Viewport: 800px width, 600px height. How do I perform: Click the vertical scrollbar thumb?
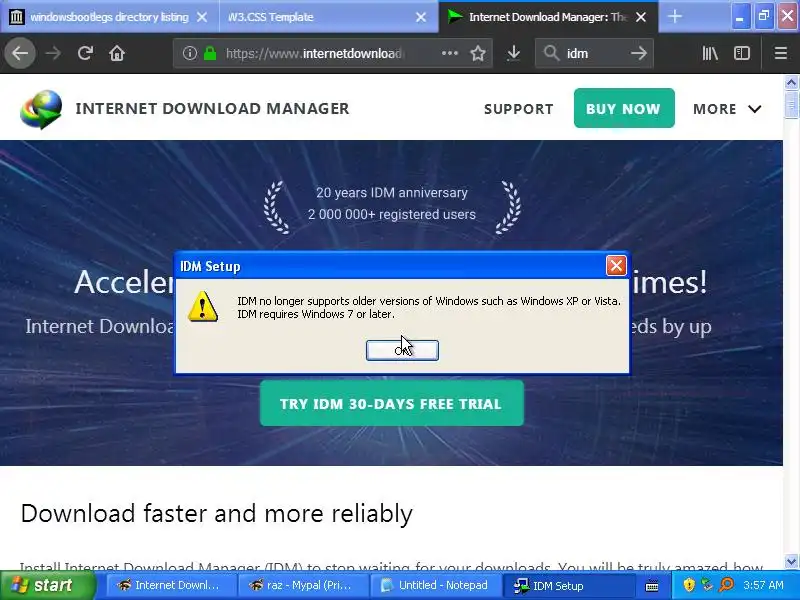coord(791,104)
